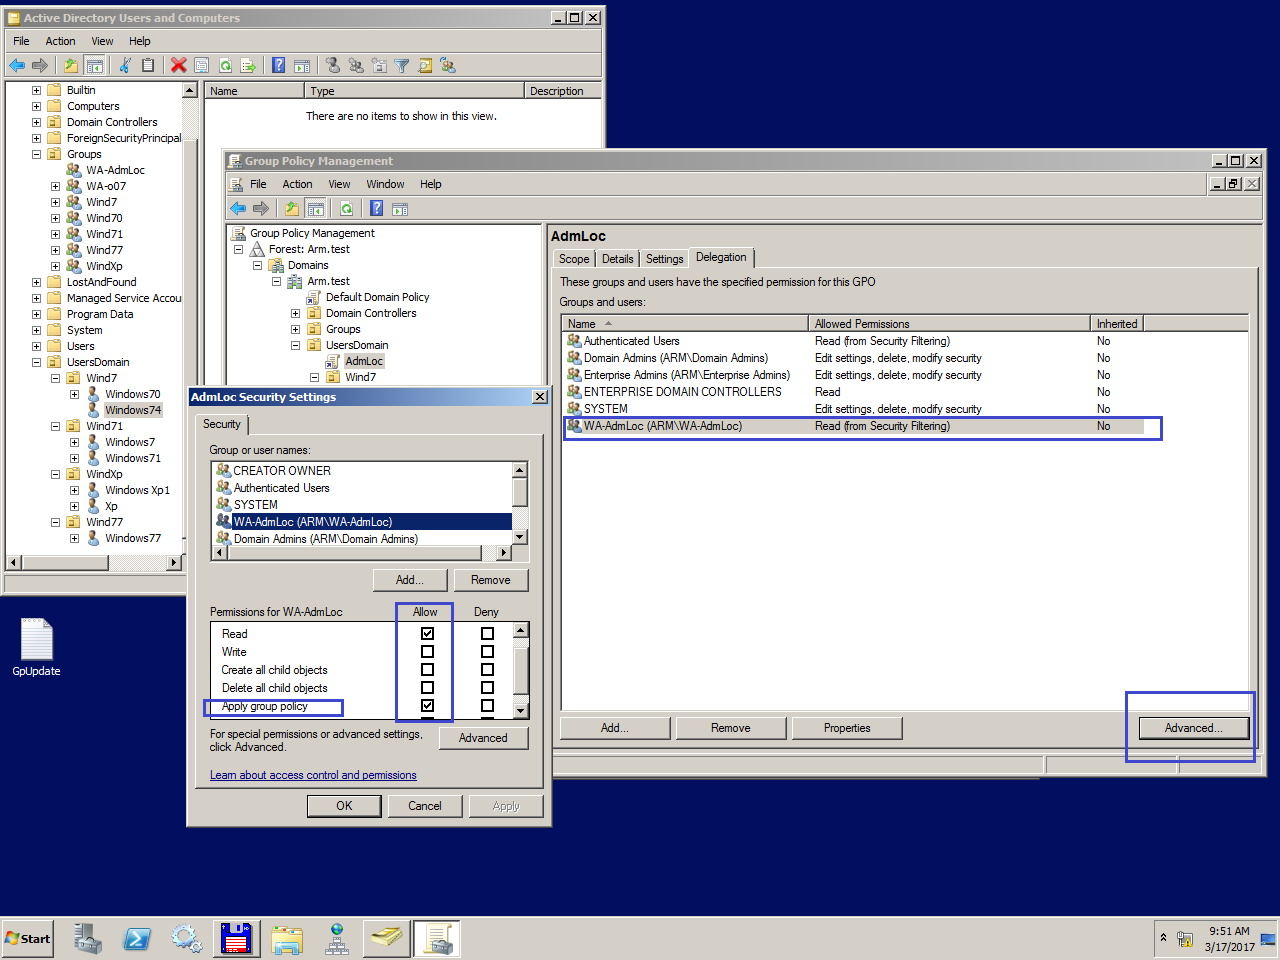Image resolution: width=1280 pixels, height=960 pixels.
Task: Open Server Manager from the taskbar
Action: (x=87, y=938)
